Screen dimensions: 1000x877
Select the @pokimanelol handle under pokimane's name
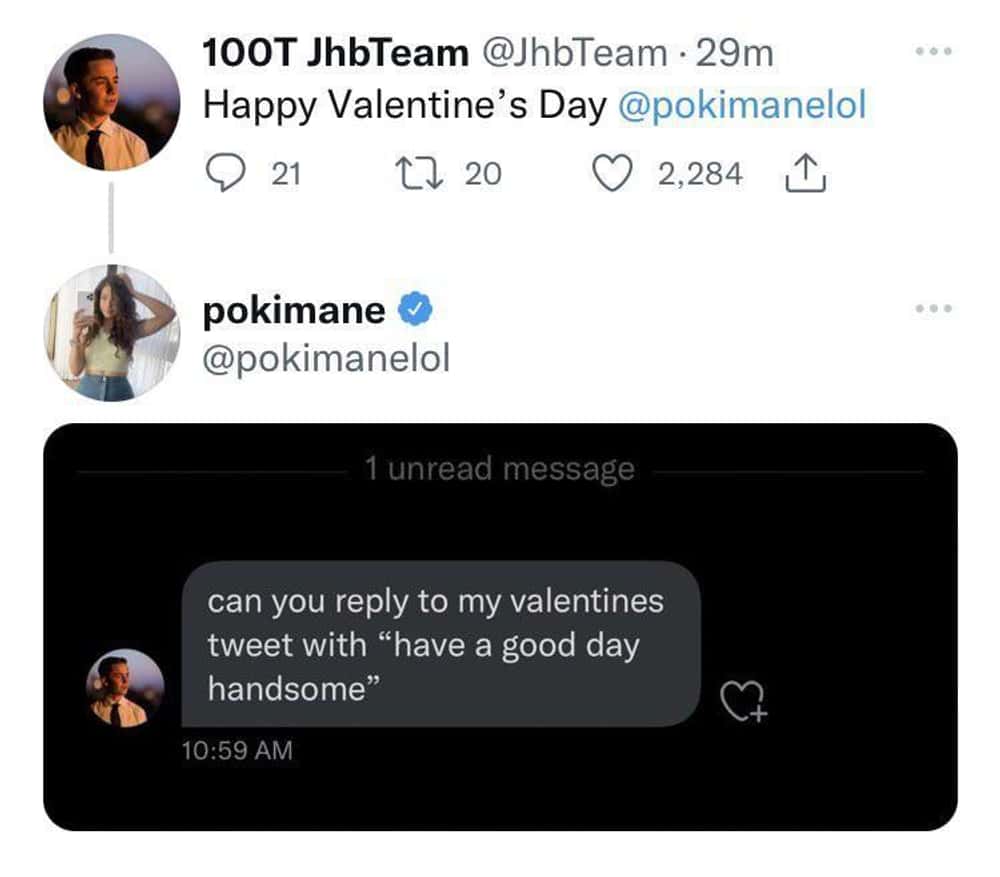click(326, 357)
